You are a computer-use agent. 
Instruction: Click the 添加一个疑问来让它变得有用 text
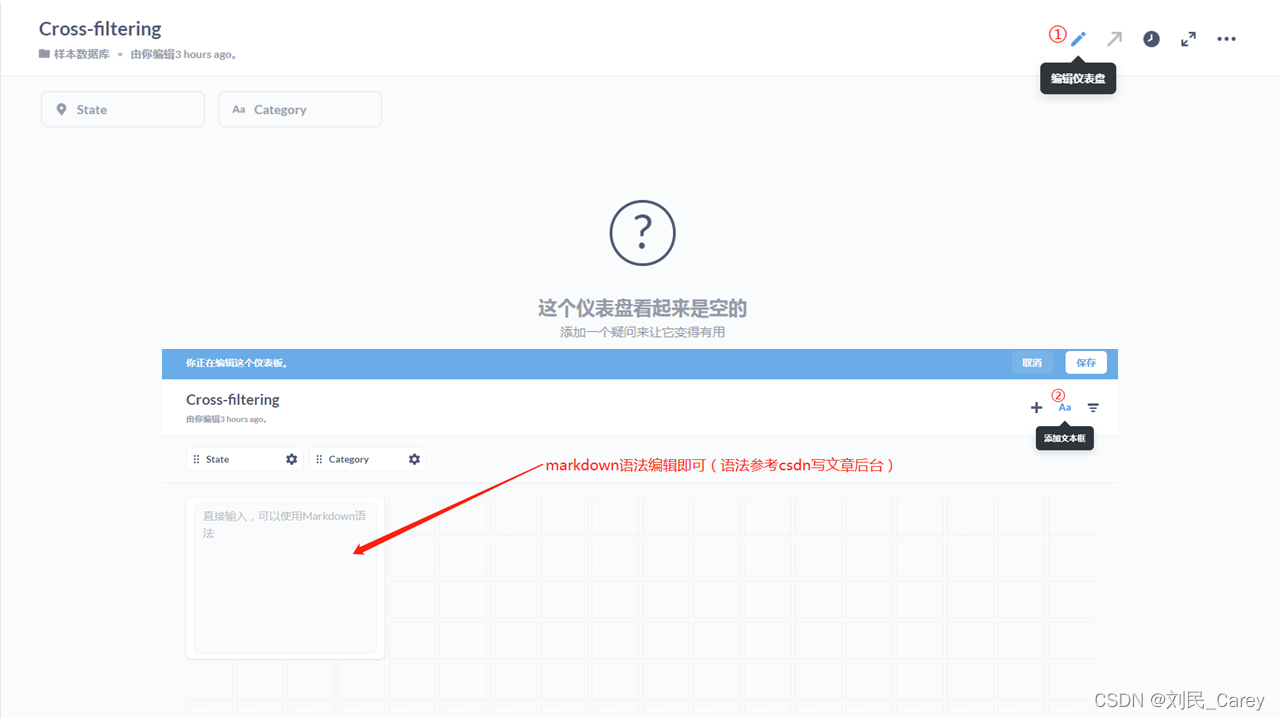coord(643,332)
